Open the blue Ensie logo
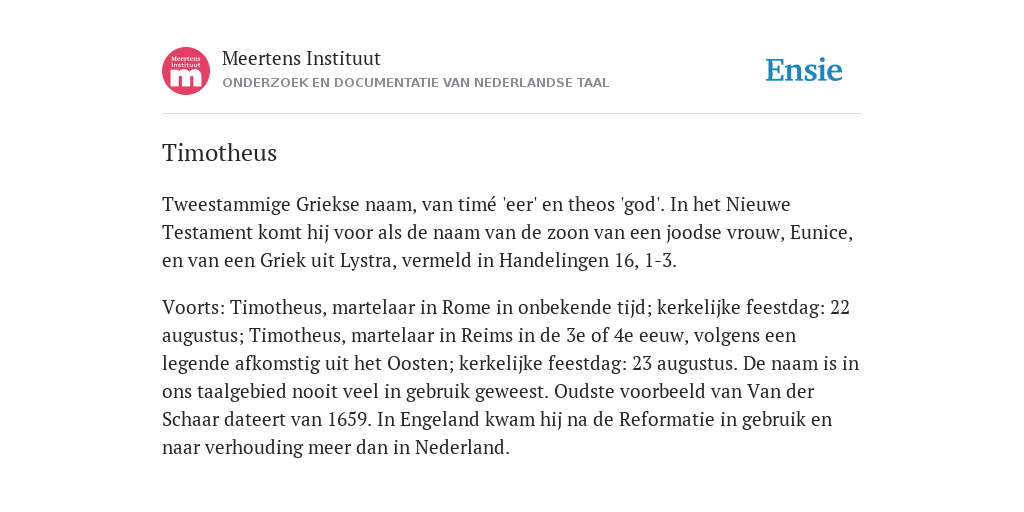The height and width of the screenshot is (512, 1024). [804, 70]
